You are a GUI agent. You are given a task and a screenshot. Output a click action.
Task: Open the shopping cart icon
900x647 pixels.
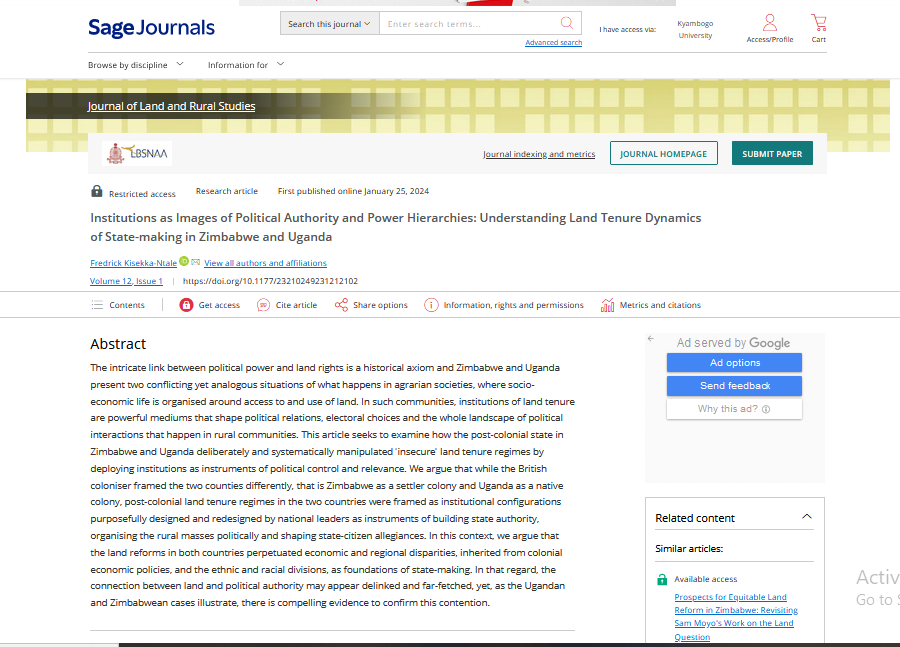819,22
